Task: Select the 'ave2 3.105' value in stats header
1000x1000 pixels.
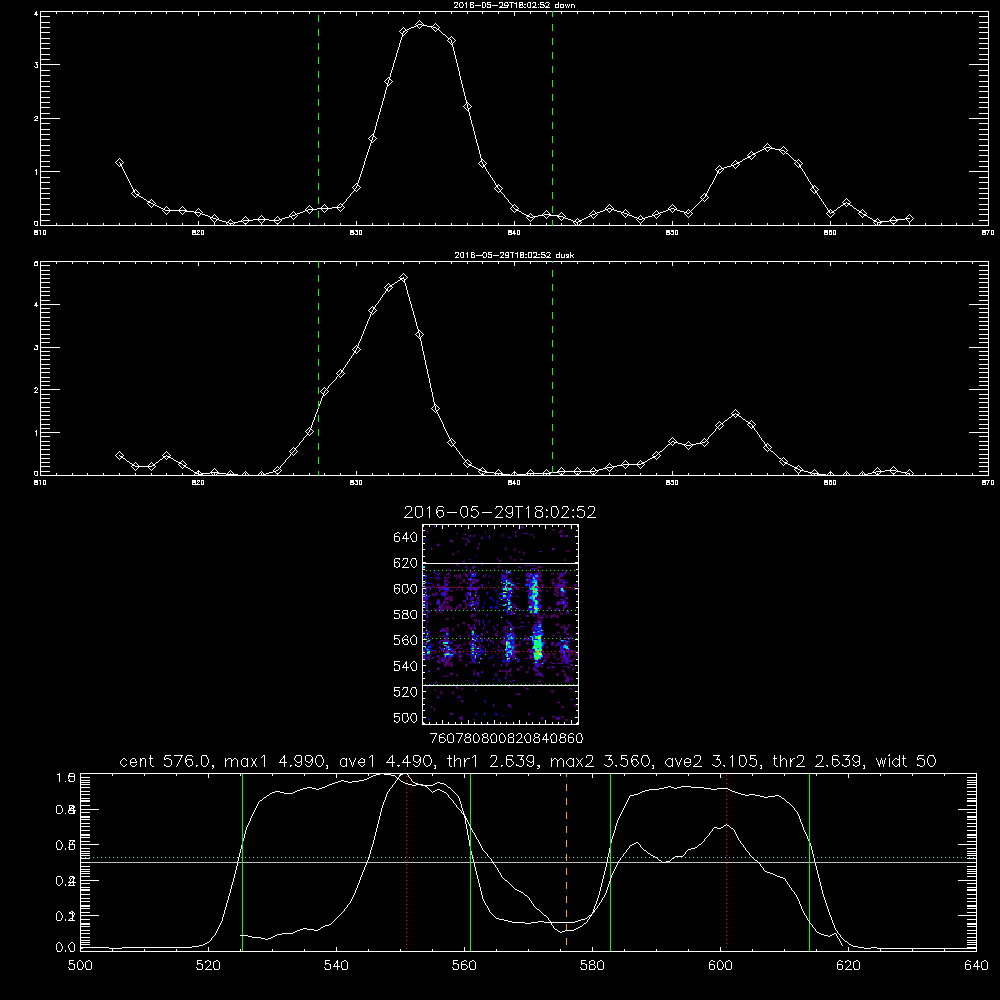Action: [713, 761]
